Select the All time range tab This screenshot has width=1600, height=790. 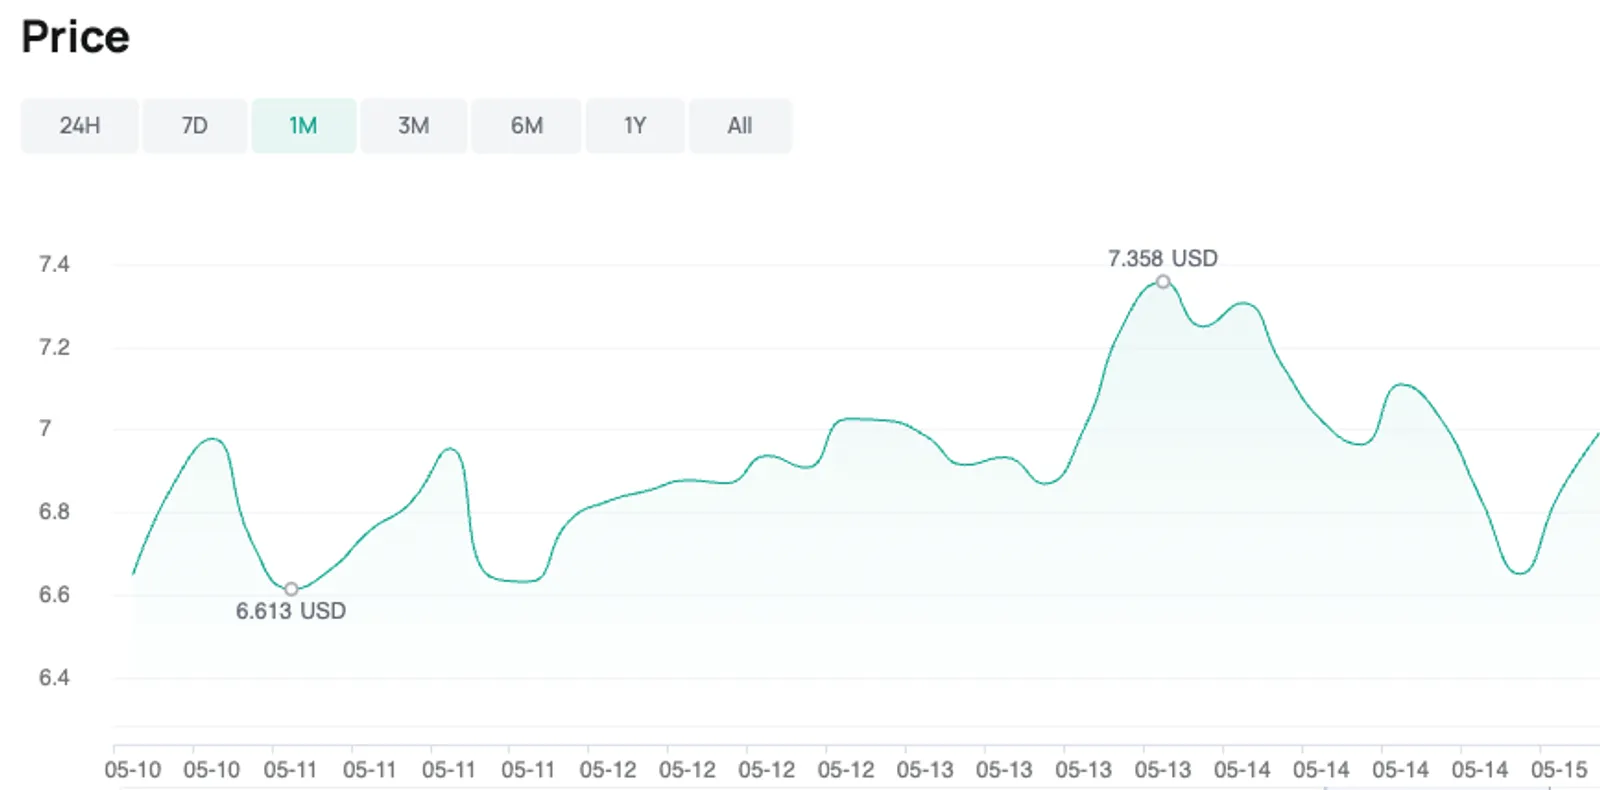[x=740, y=126]
